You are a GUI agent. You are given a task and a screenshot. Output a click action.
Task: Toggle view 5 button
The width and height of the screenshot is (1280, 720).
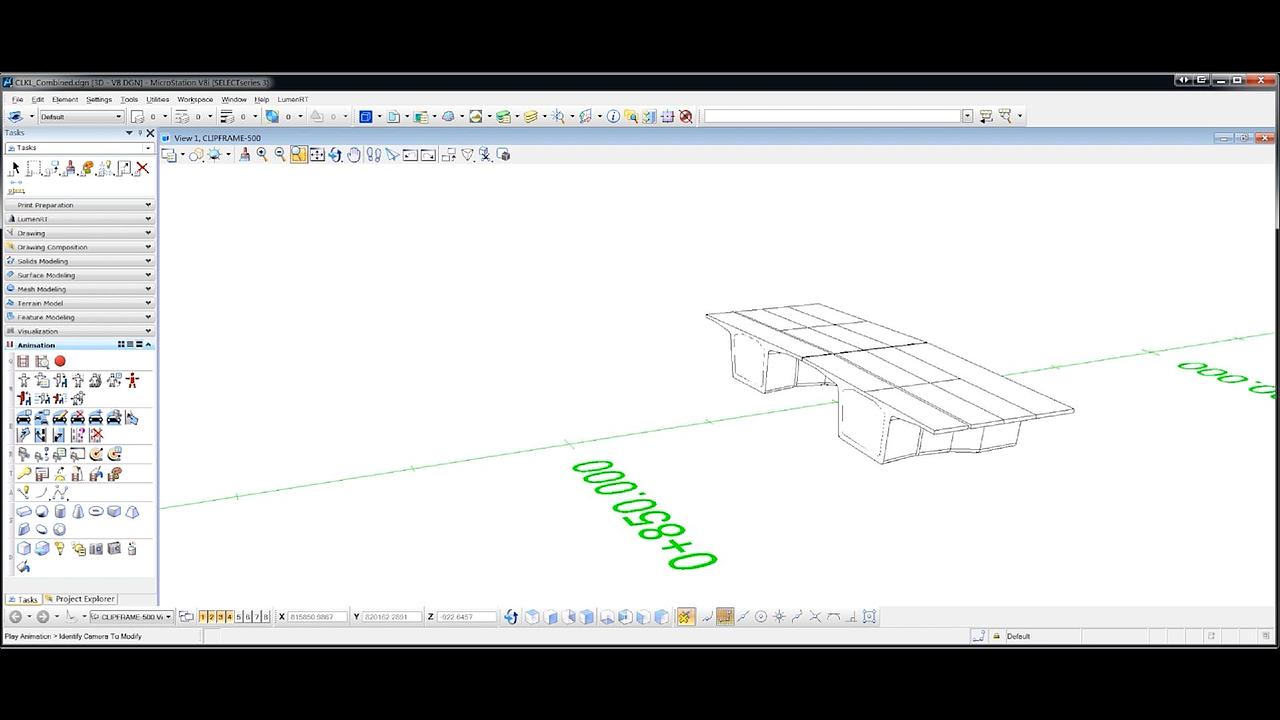tap(239, 617)
